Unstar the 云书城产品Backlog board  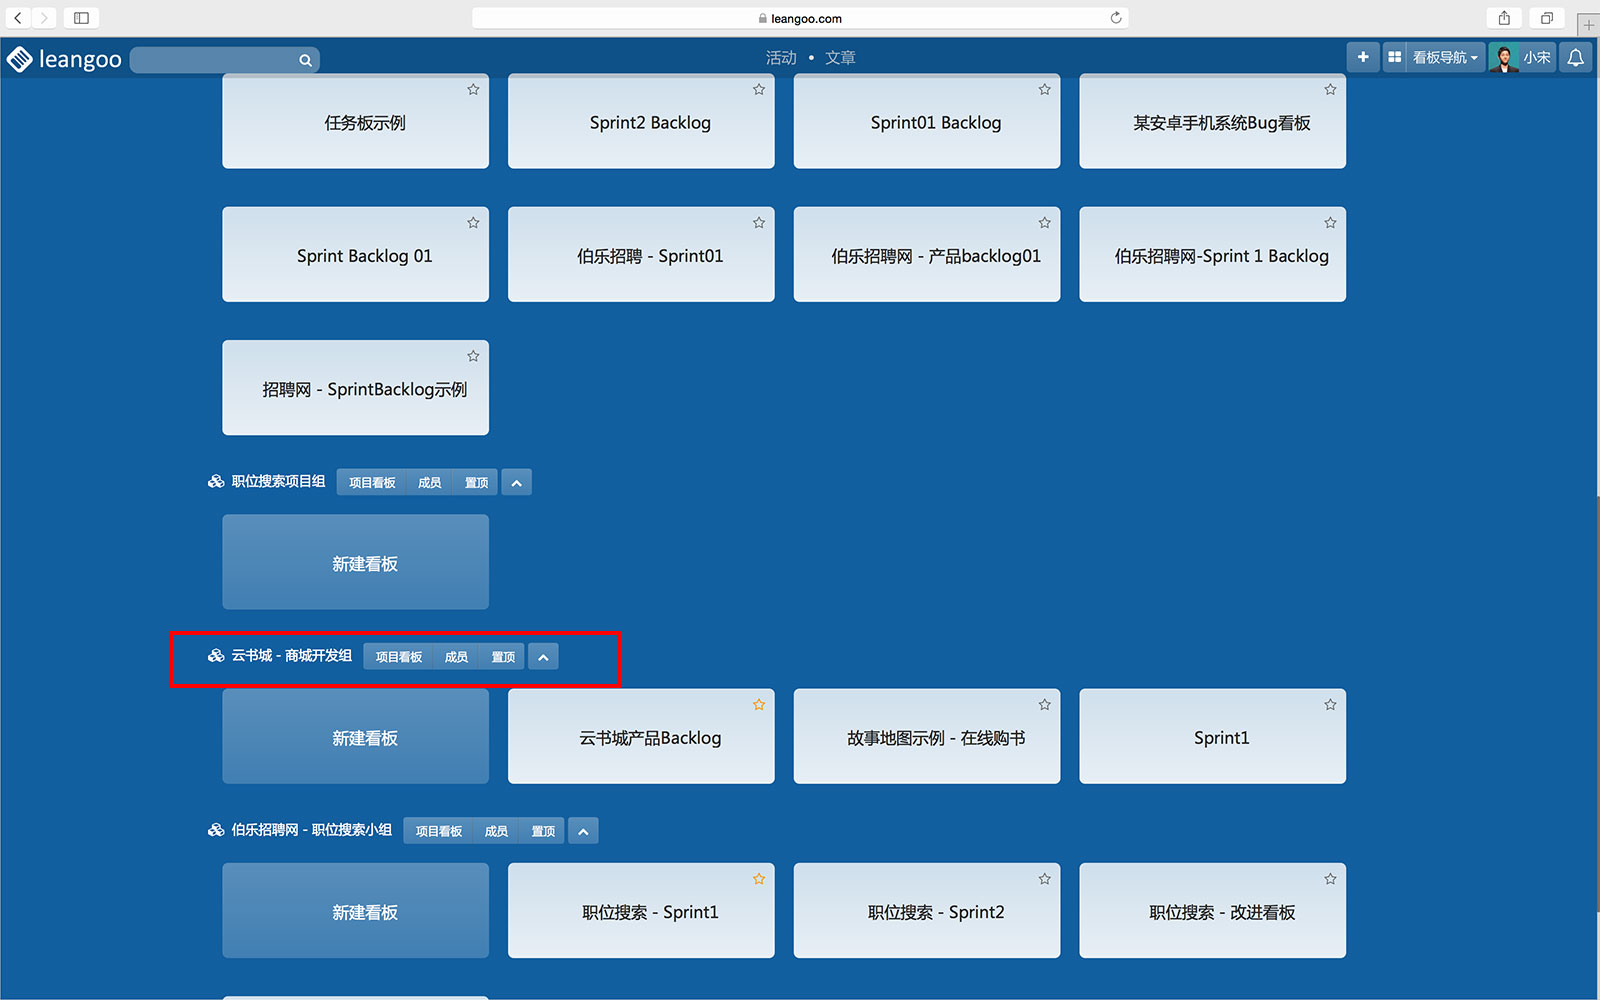point(759,705)
